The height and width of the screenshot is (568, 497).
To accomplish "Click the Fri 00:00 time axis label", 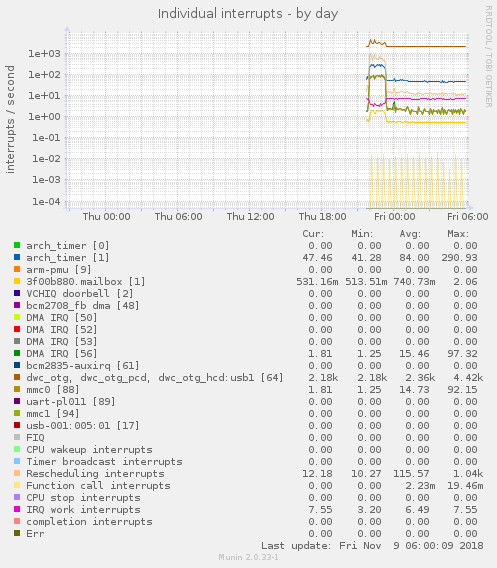I will pos(394,217).
